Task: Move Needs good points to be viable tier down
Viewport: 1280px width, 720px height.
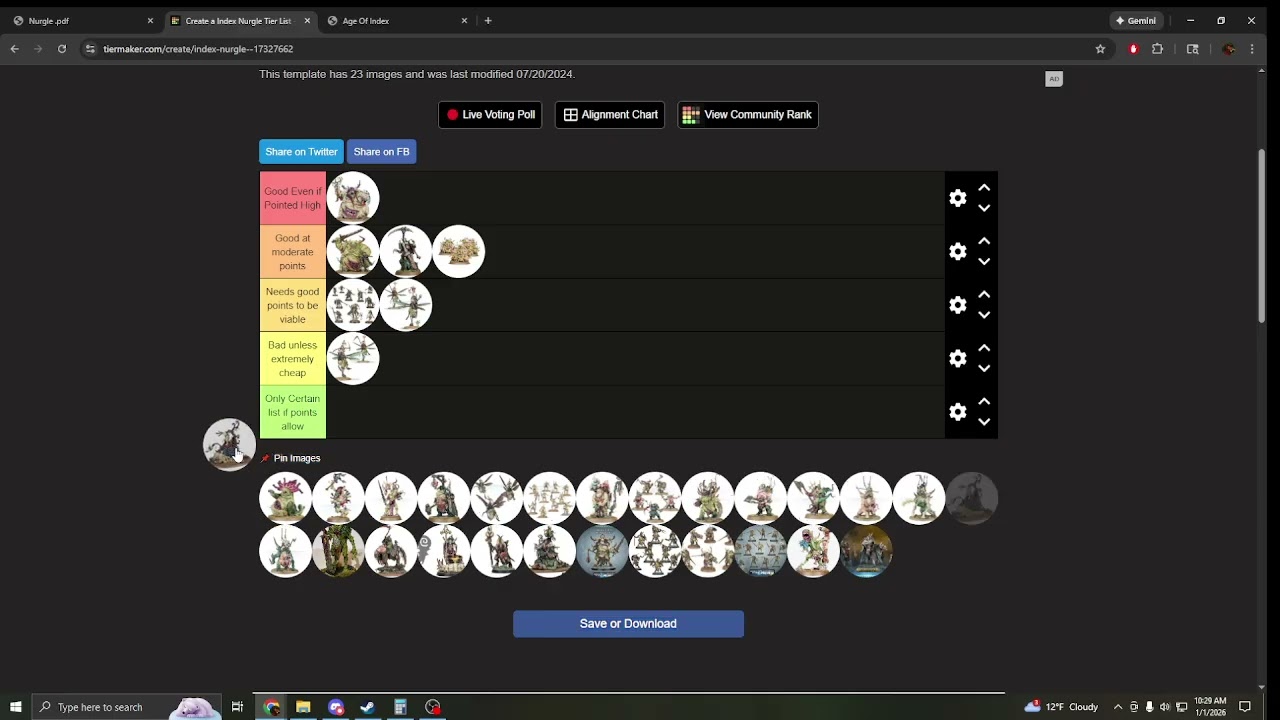Action: click(984, 315)
